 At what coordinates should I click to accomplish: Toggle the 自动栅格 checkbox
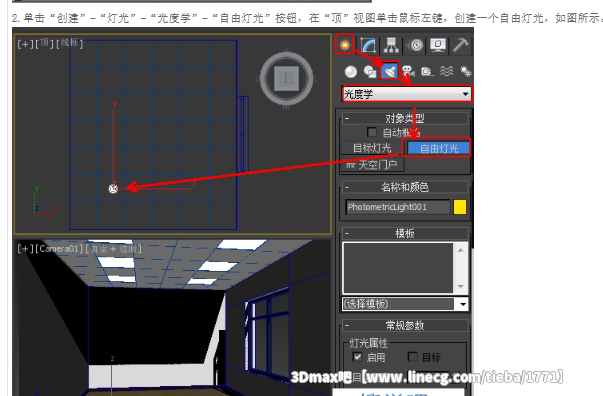(371, 132)
